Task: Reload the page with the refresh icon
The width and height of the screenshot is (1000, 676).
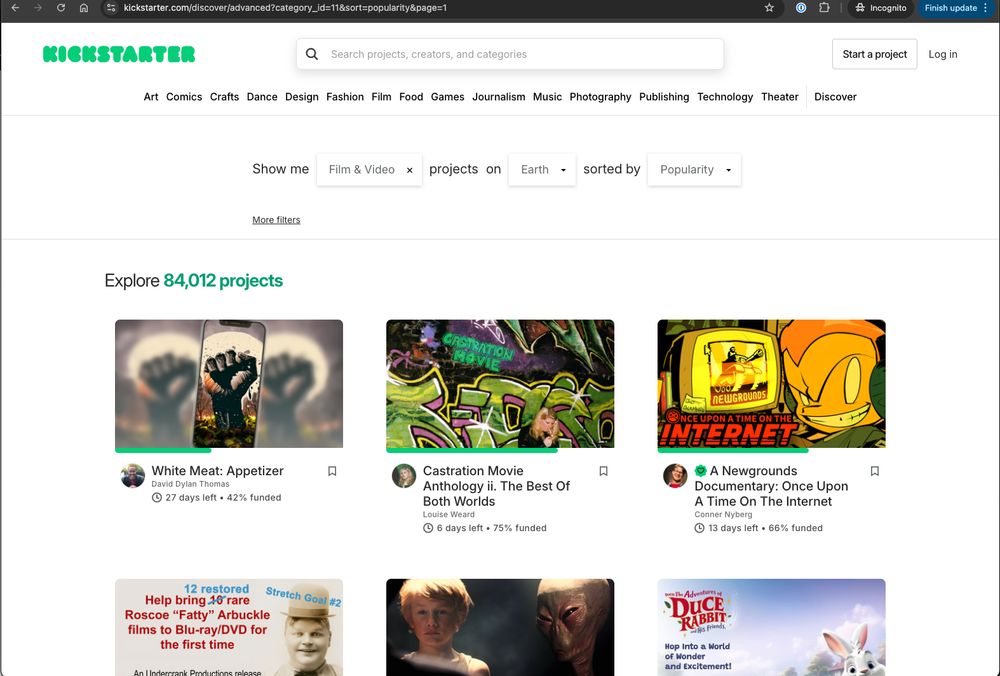Action: pyautogui.click(x=61, y=8)
